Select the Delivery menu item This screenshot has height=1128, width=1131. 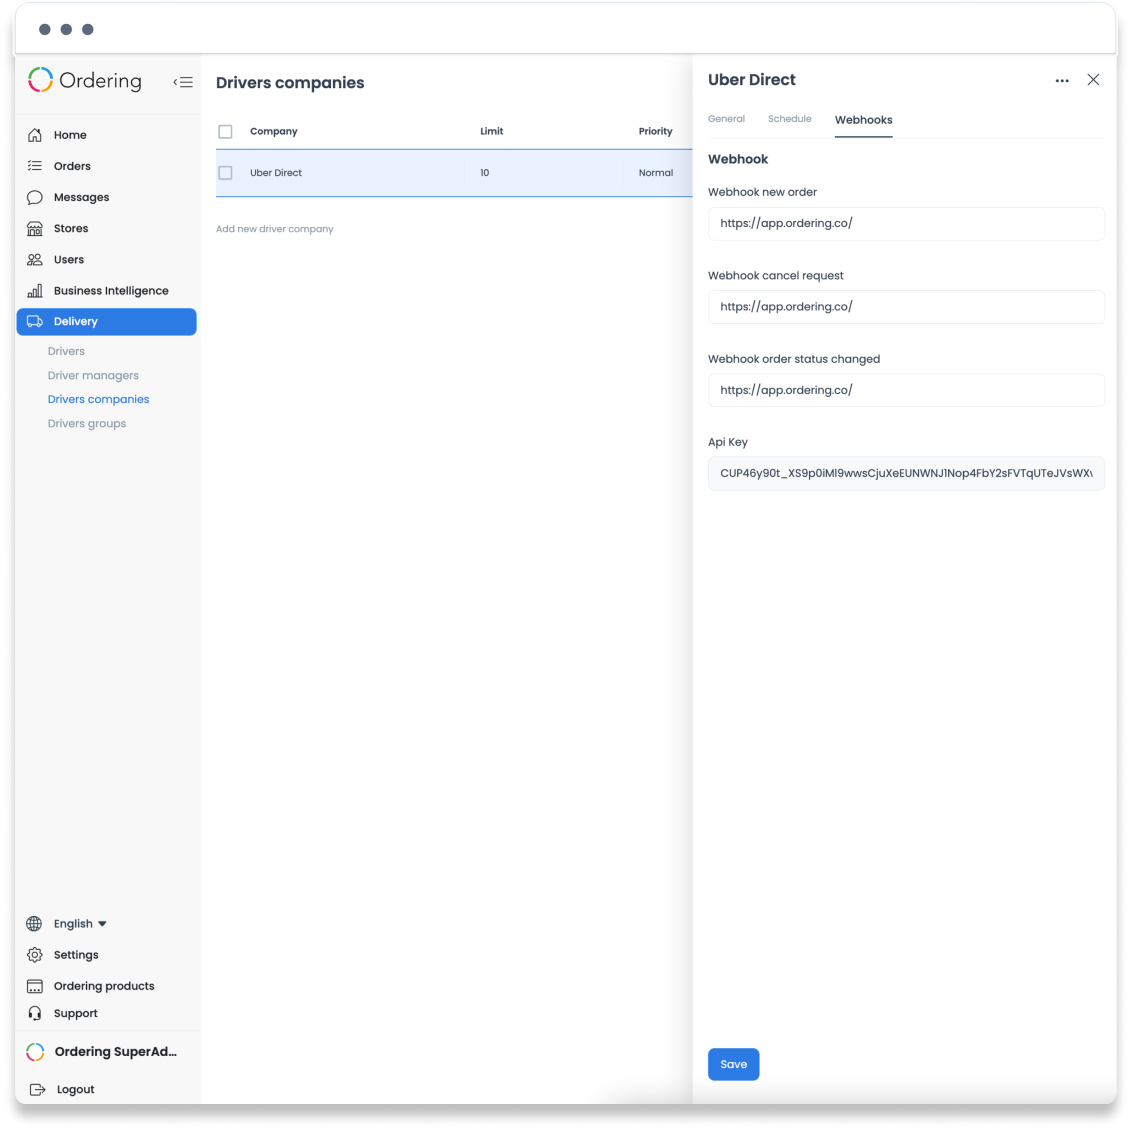[106, 322]
